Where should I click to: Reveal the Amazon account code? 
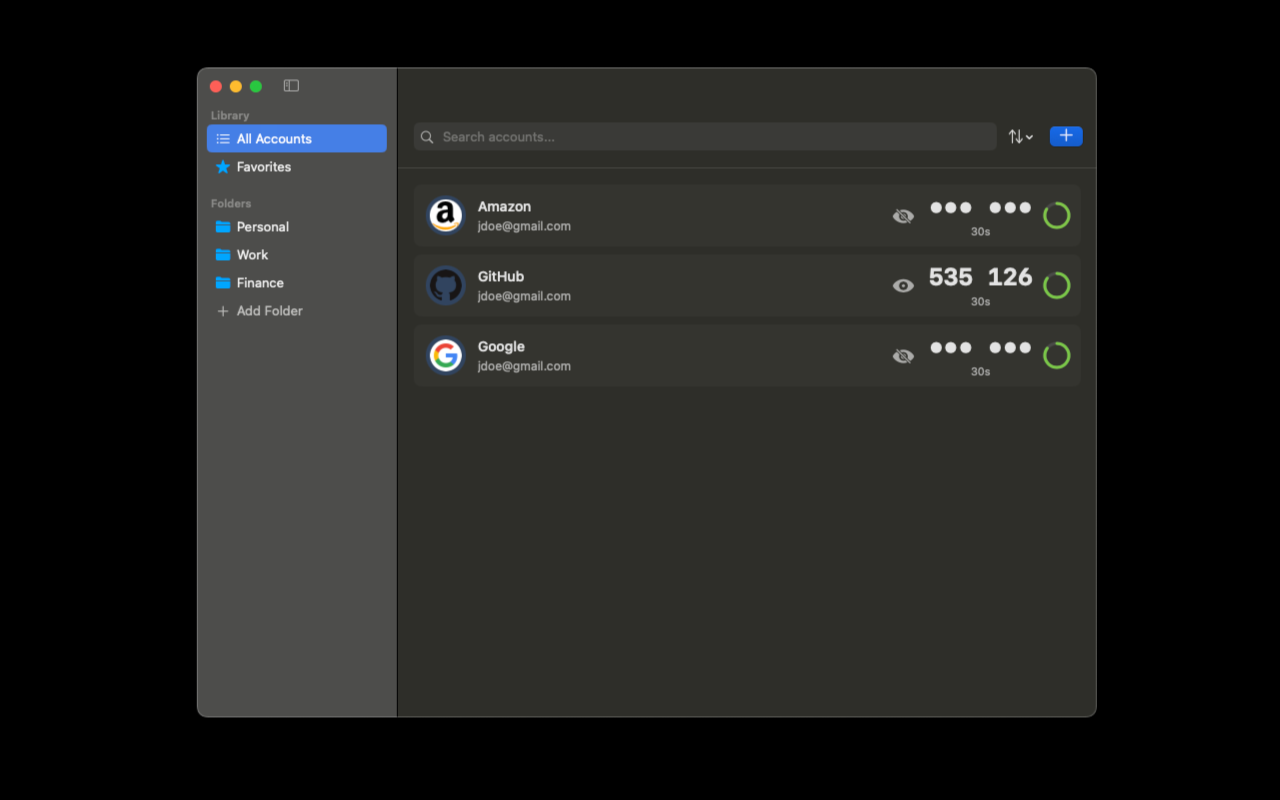pos(903,215)
